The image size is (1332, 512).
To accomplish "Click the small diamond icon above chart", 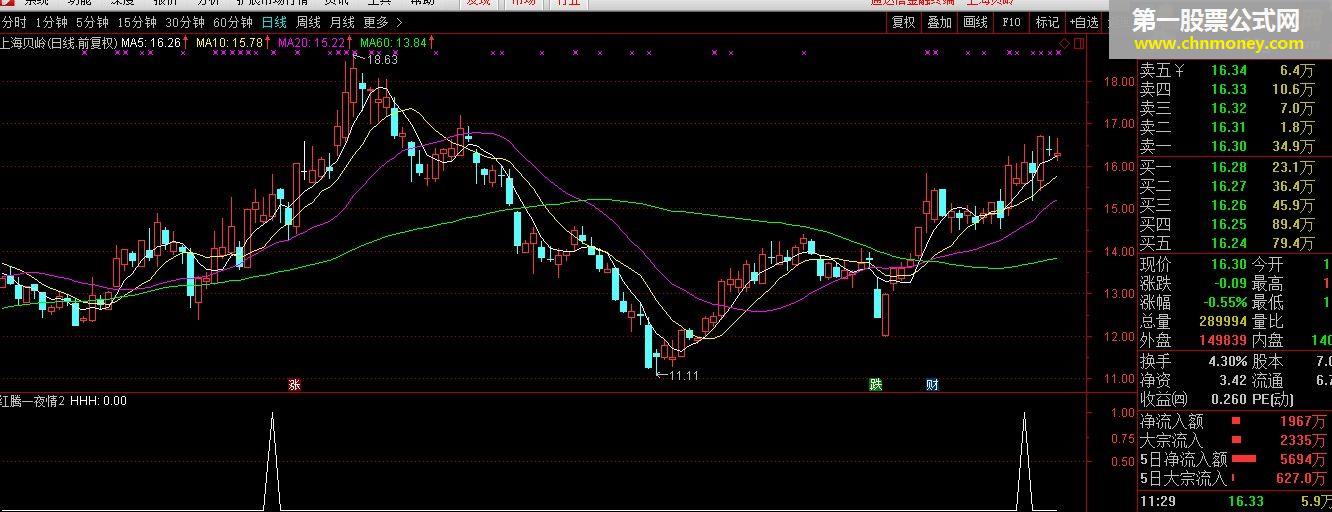I will (x=1066, y=43).
